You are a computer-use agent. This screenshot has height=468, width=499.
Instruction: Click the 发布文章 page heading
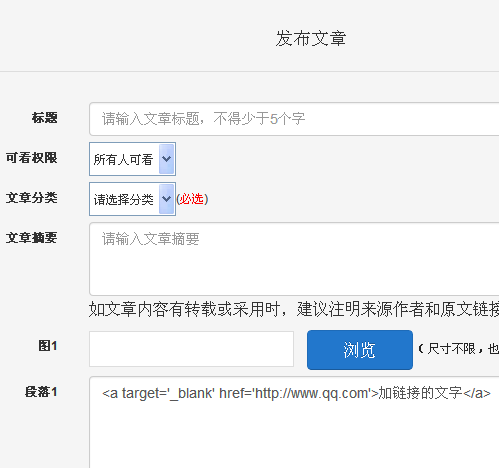point(311,38)
